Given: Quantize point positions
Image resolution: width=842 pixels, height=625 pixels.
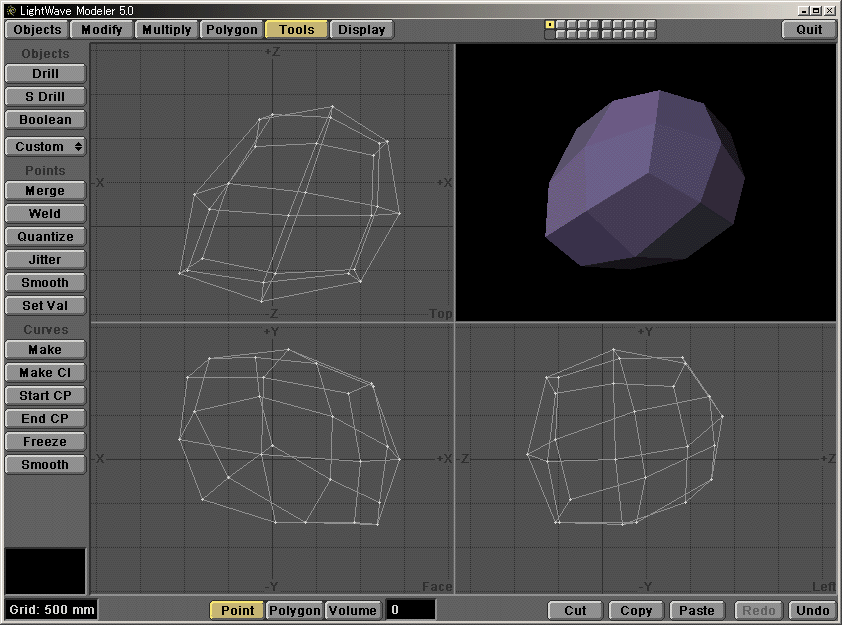Looking at the screenshot, I should click(44, 236).
